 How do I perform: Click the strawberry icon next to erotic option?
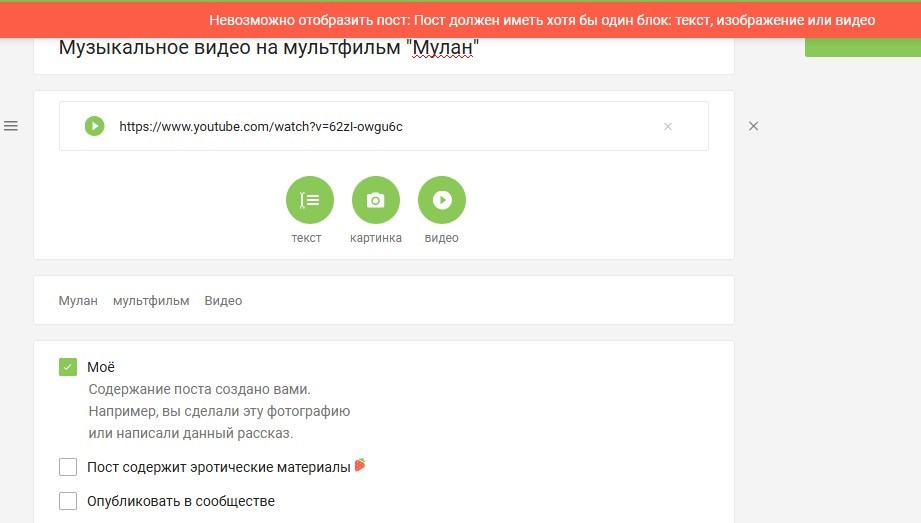(360, 465)
